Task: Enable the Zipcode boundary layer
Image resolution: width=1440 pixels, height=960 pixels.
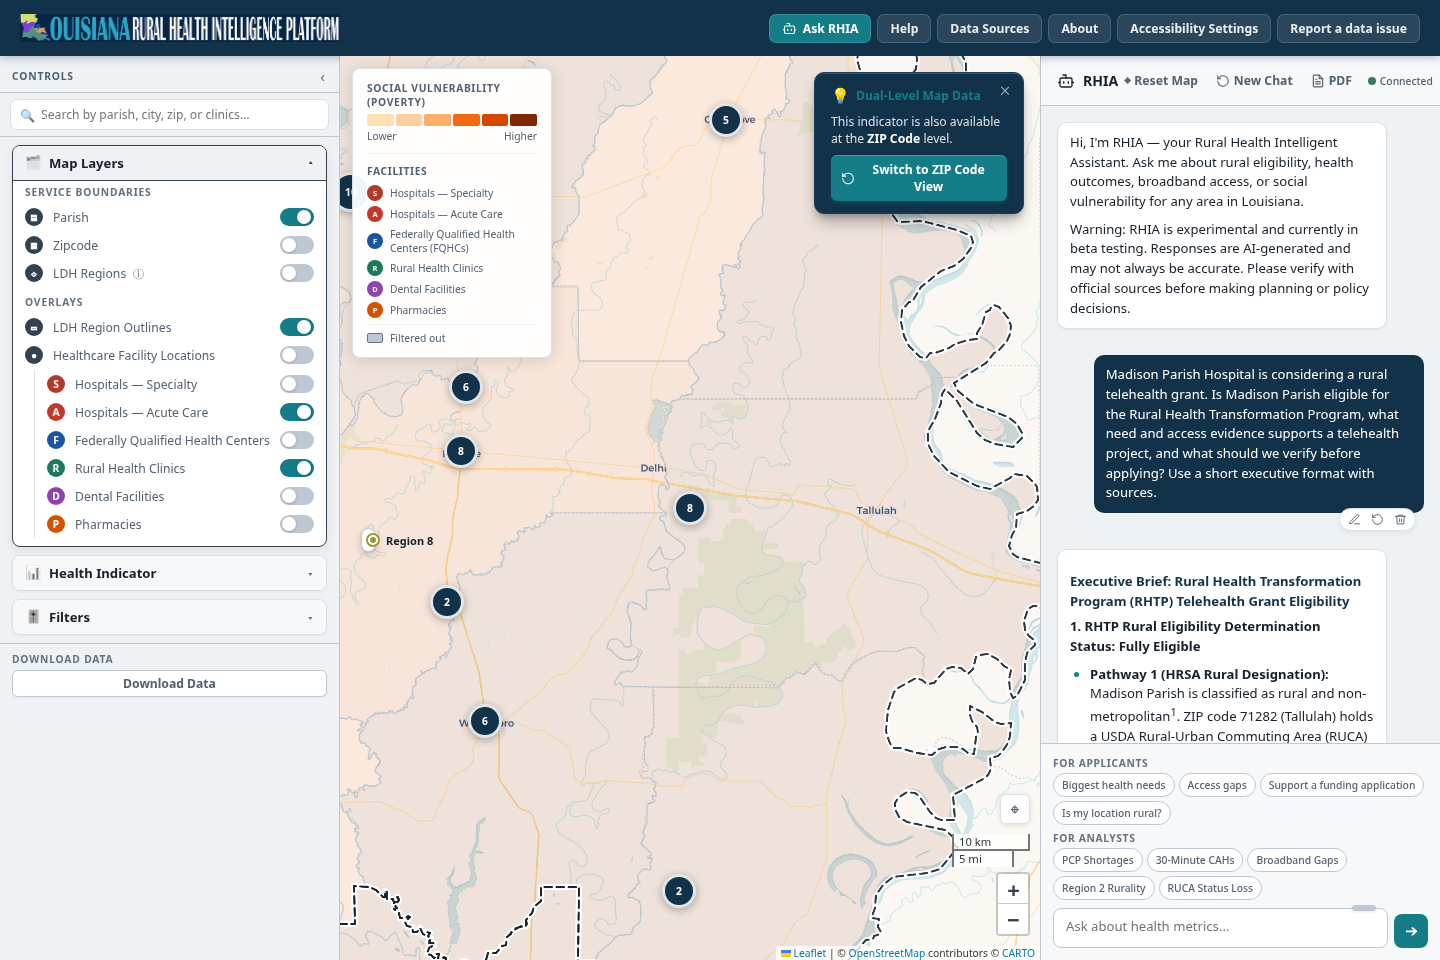Action: (x=297, y=245)
